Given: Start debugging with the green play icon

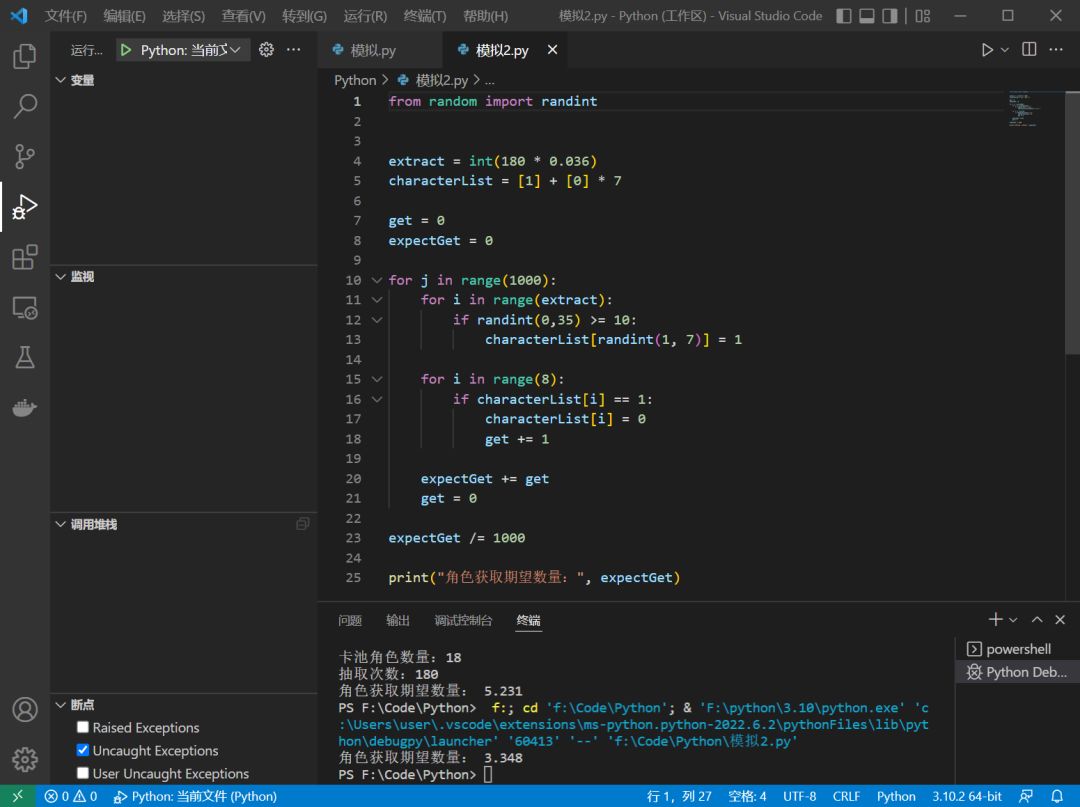Looking at the screenshot, I should (x=125, y=50).
